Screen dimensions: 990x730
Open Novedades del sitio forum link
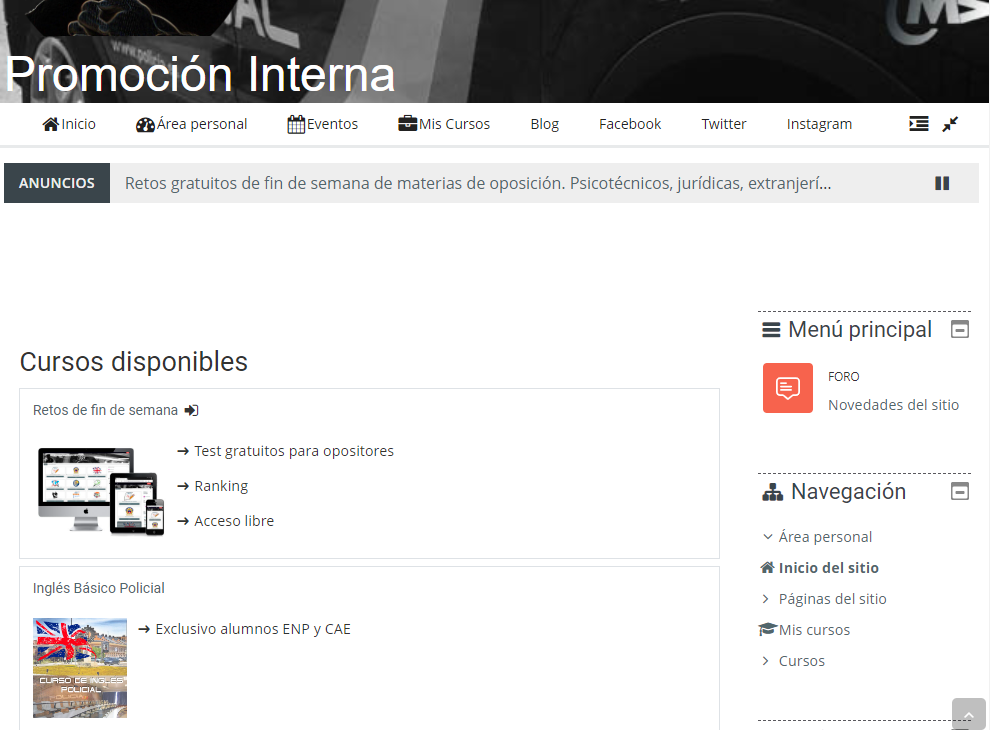pos(893,405)
